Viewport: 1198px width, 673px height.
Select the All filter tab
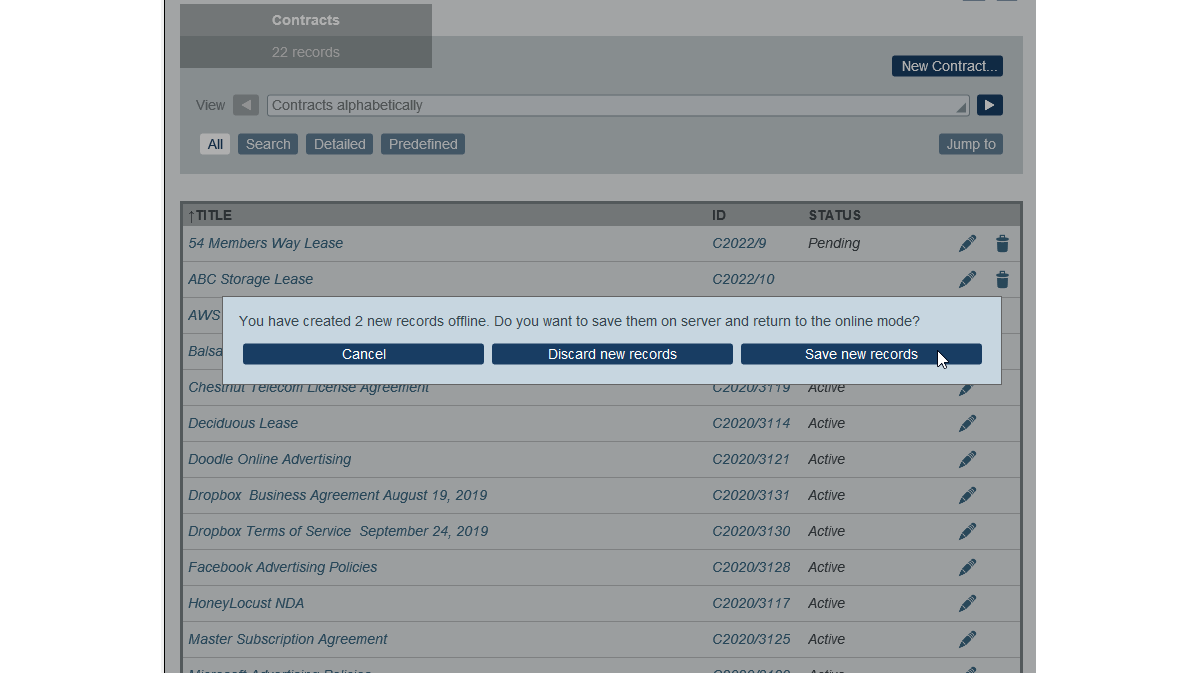click(215, 144)
